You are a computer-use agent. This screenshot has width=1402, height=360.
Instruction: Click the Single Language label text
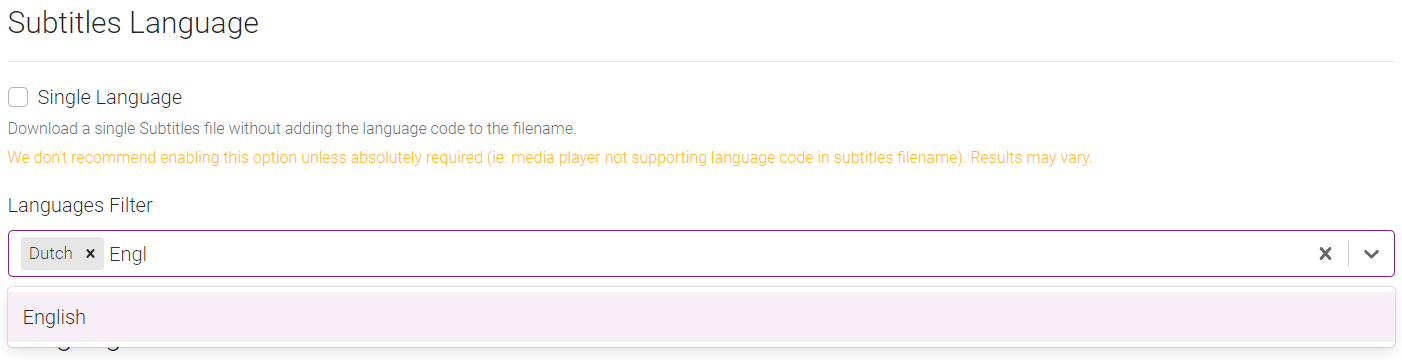pos(110,97)
